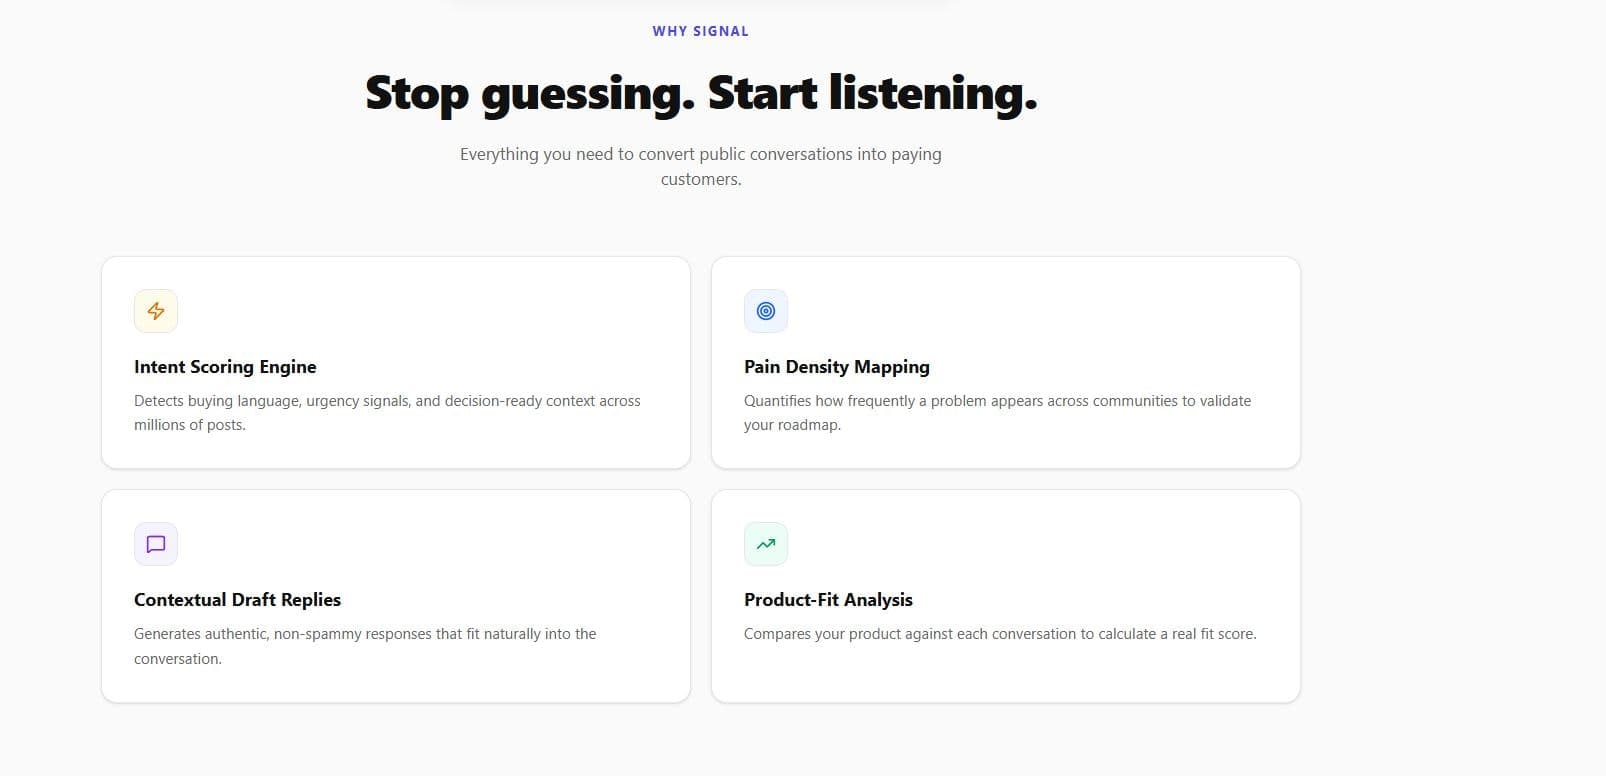1606x776 pixels.
Task: Select the Pain Density Mapping title
Action: pyautogui.click(x=836, y=367)
